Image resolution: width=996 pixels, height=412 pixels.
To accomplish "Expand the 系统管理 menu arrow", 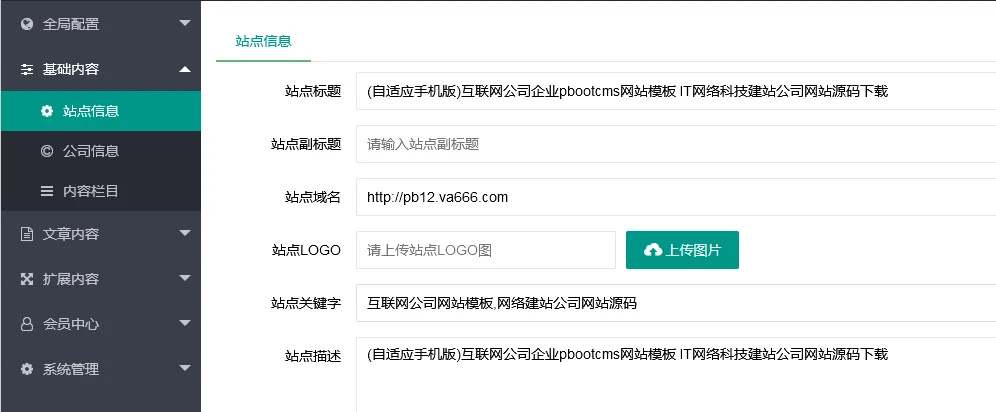I will pos(185,368).
